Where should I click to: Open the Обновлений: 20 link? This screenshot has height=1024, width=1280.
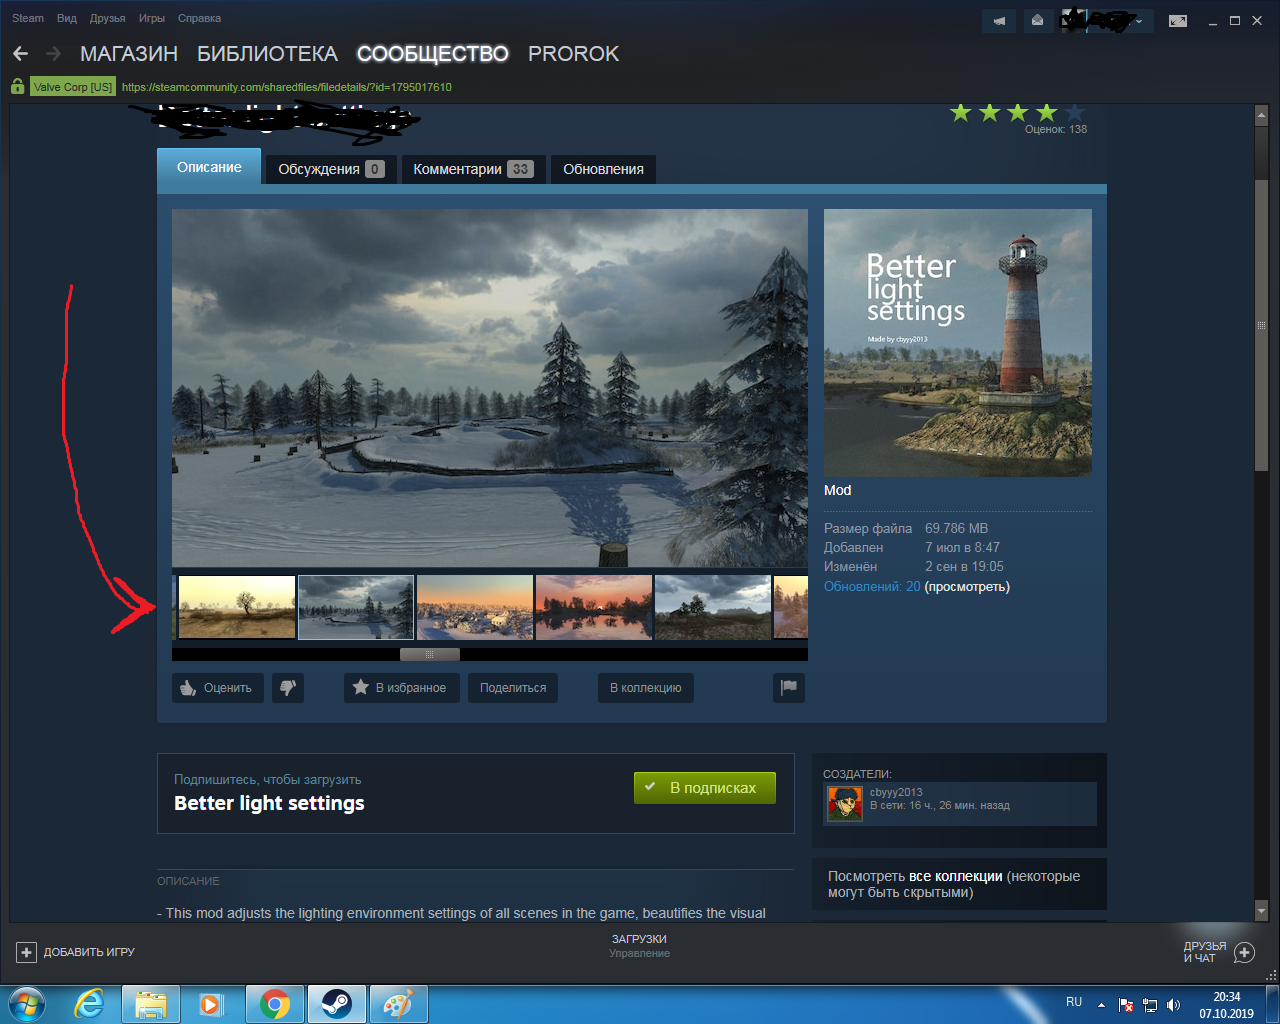pyautogui.click(x=872, y=587)
